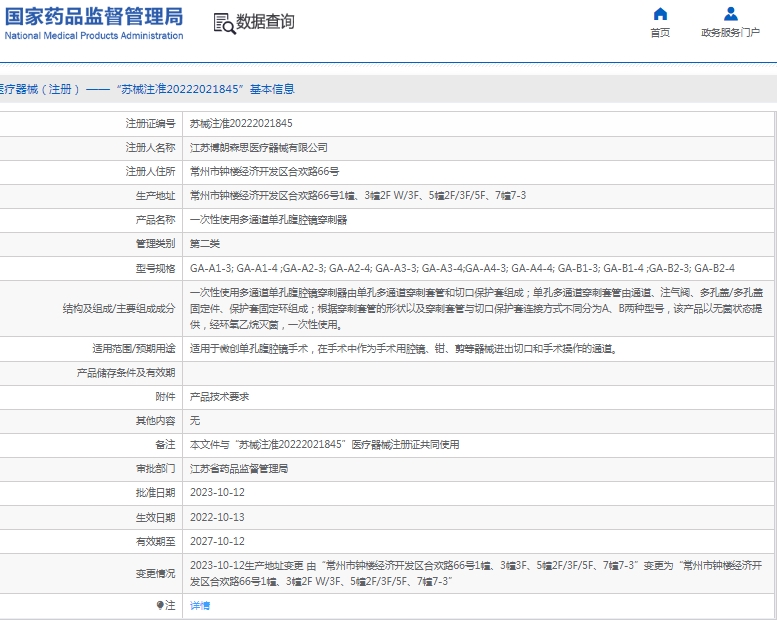This screenshot has height=621, width=777.
Task: Click the 苏械注准20222021845 基本信息 page title
Action: pos(206,89)
